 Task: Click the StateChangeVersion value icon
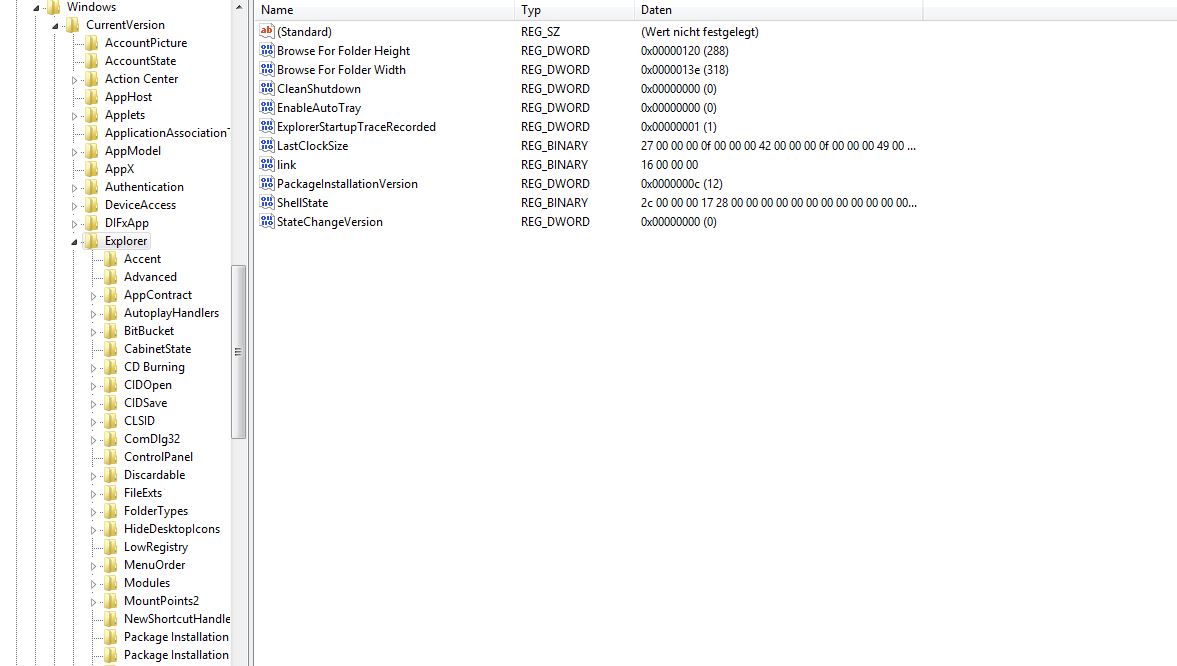(x=266, y=221)
